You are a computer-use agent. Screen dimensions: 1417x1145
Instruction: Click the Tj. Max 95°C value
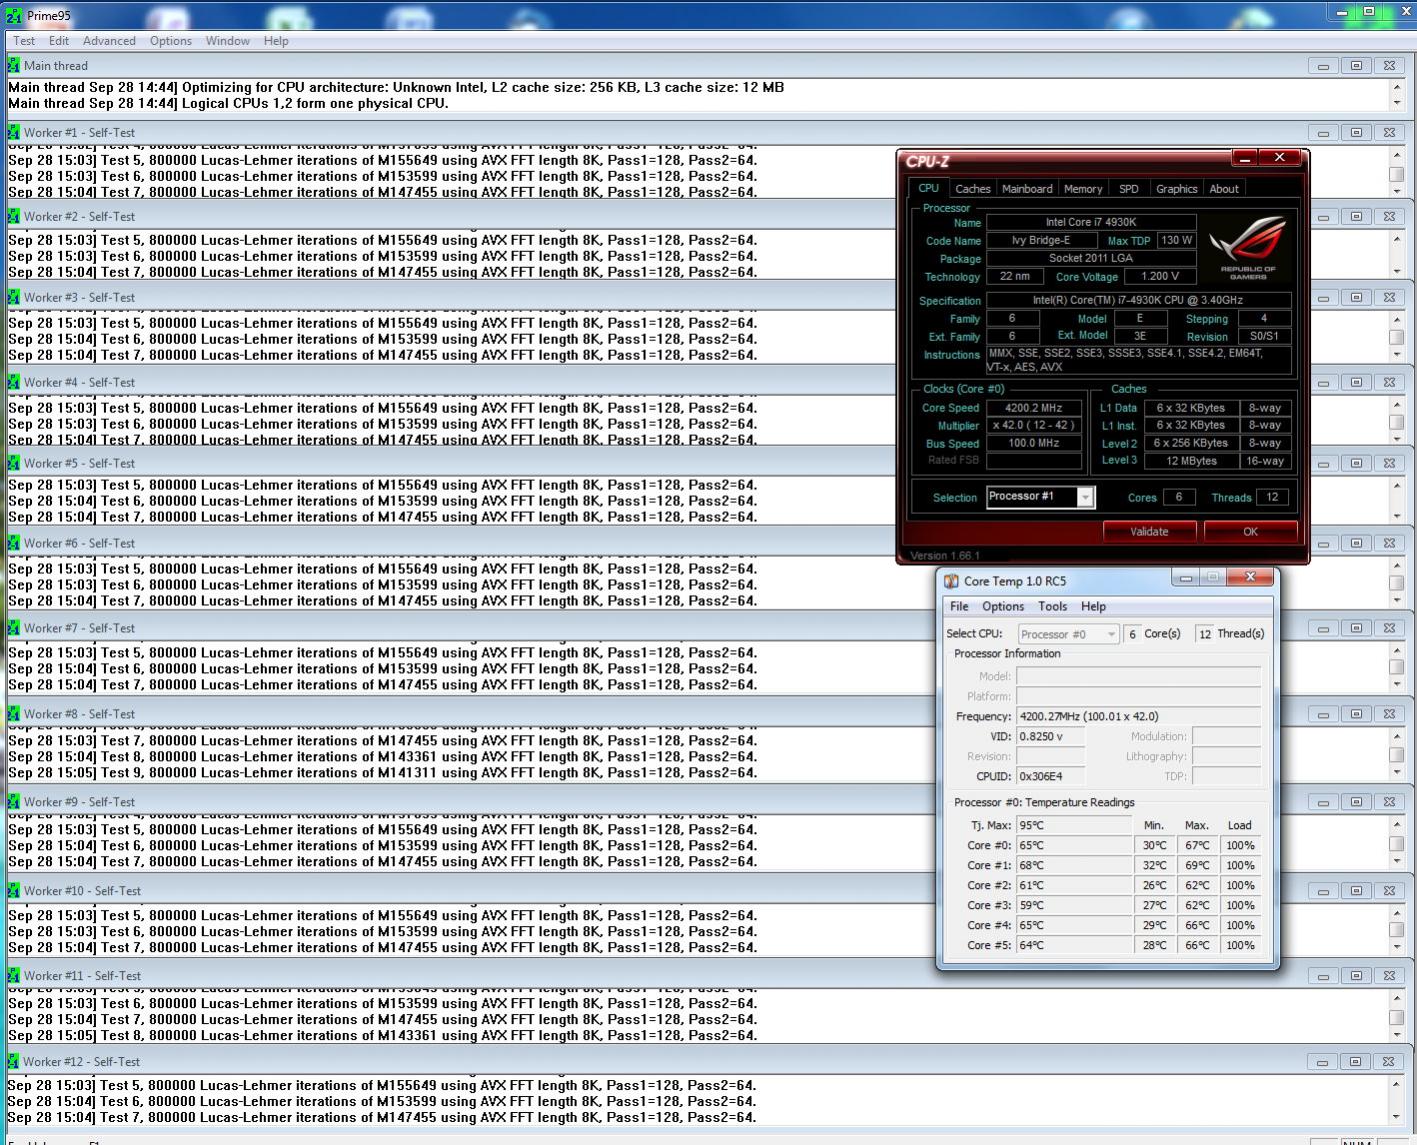tap(1074, 825)
